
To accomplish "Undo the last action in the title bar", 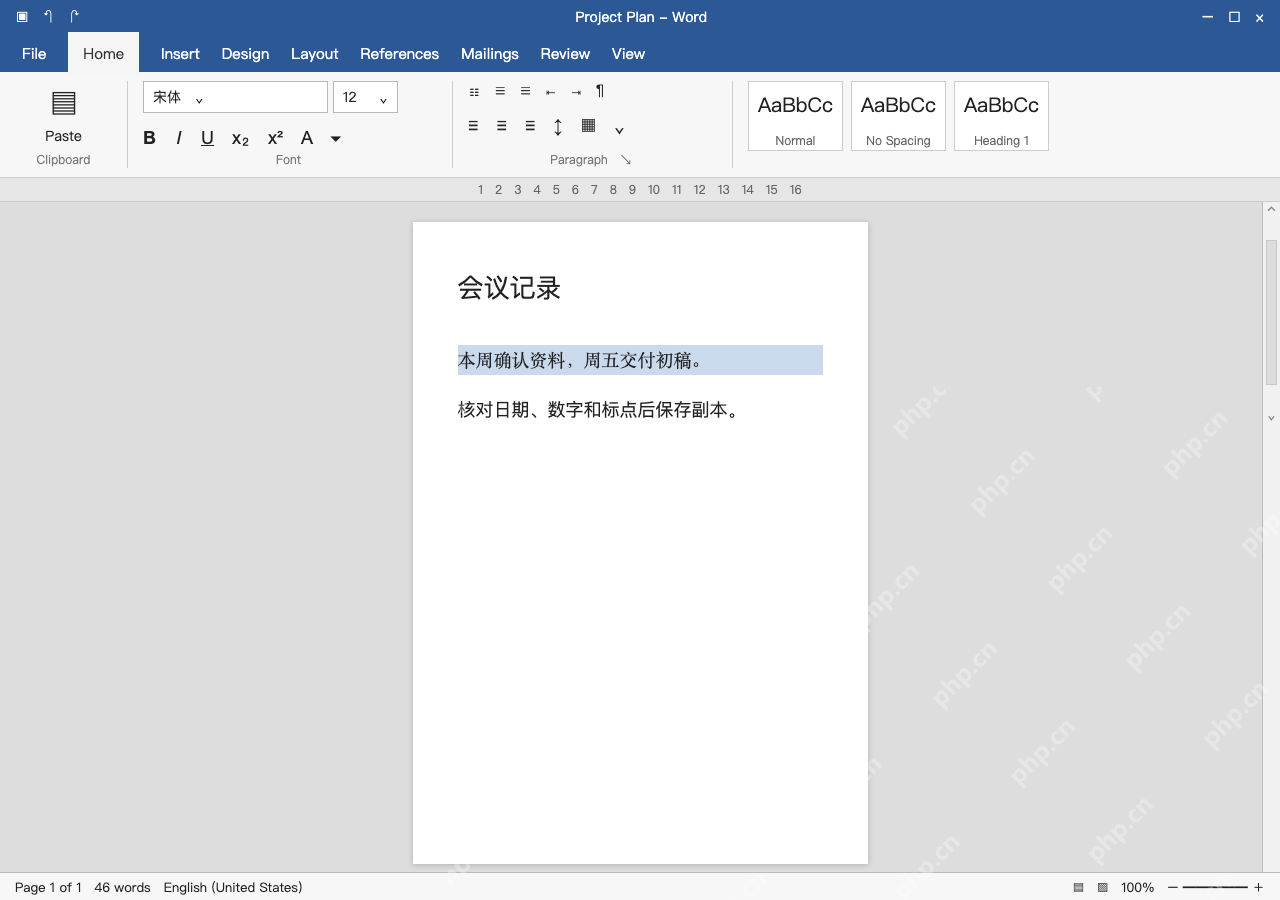I will [48, 17].
